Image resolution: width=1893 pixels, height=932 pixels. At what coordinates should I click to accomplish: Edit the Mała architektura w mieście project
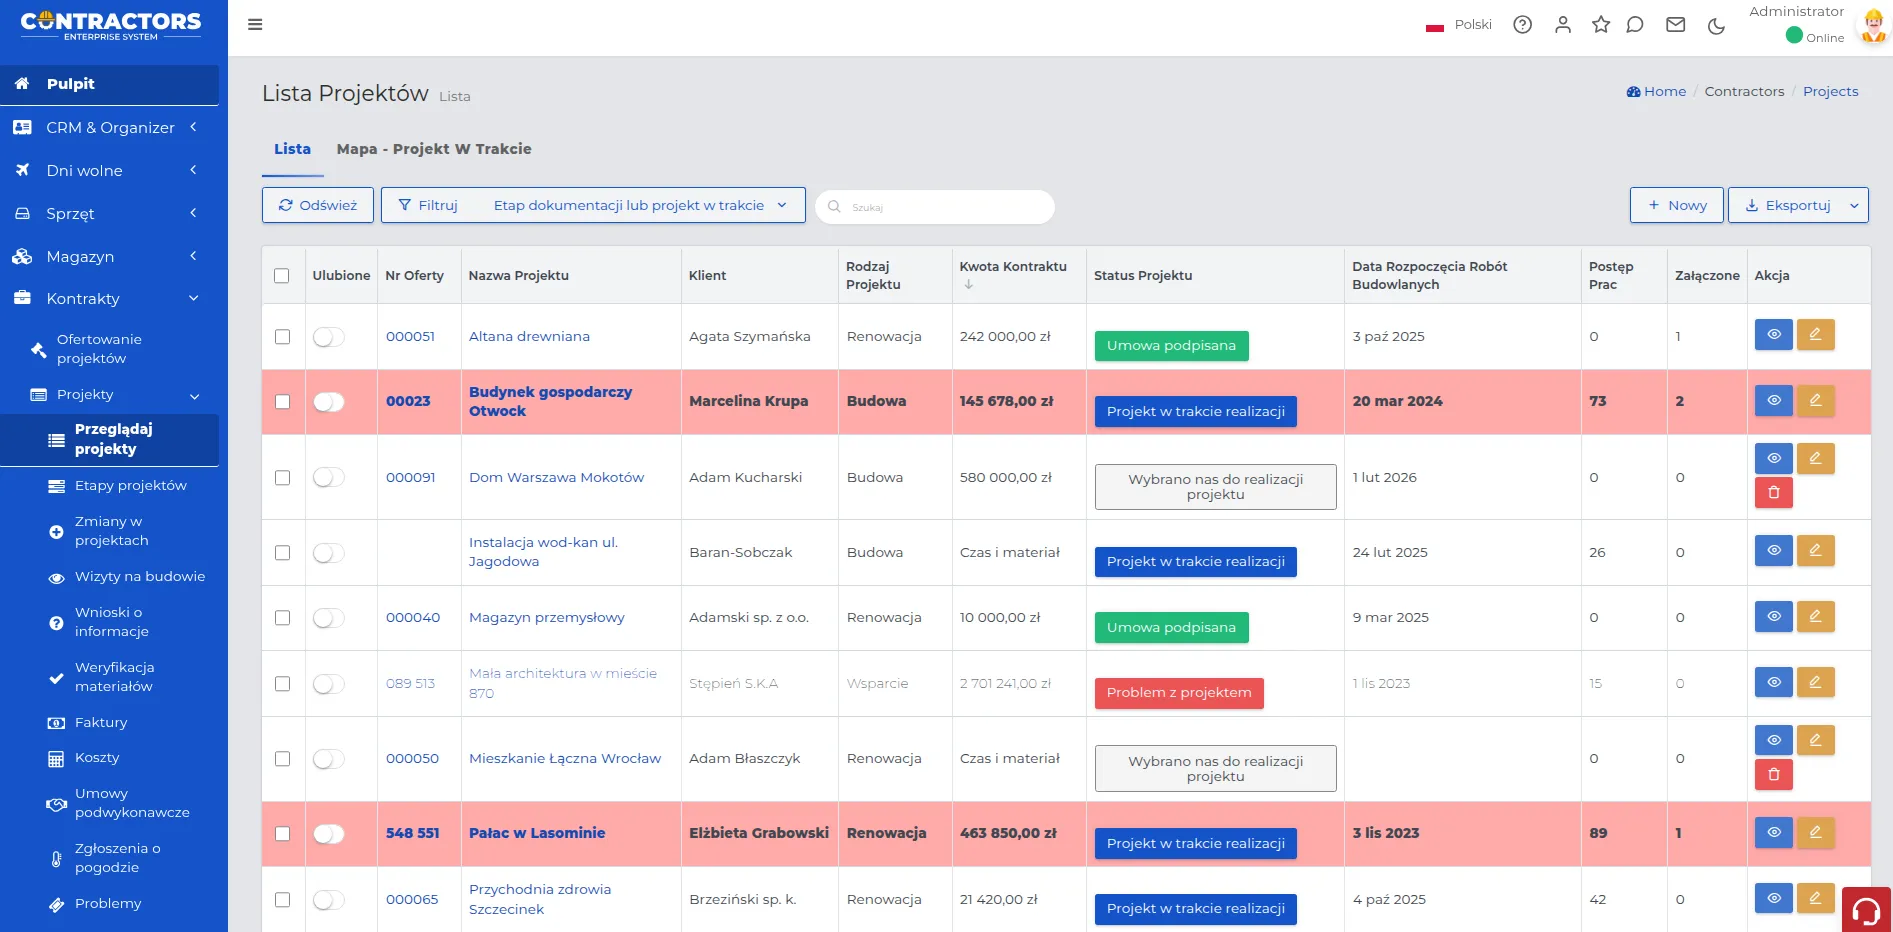[x=1815, y=682]
